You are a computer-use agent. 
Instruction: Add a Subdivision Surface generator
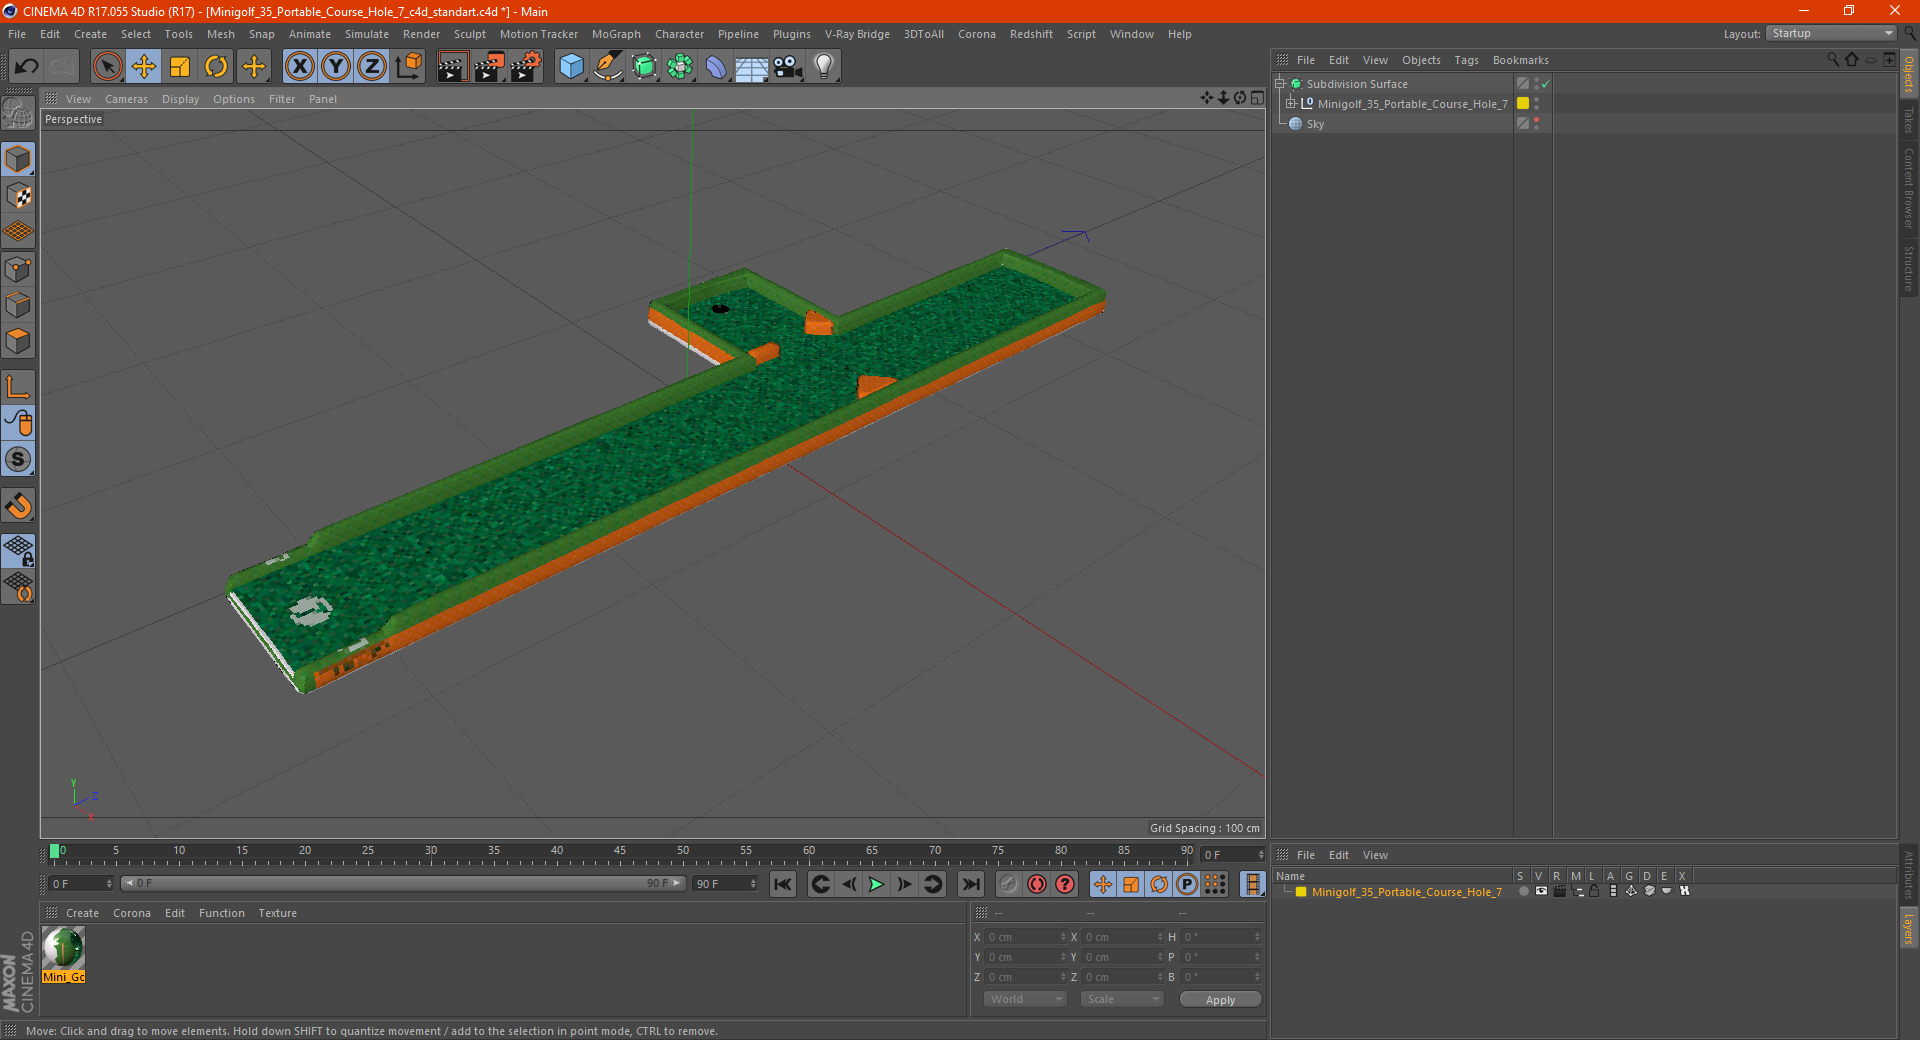[x=644, y=67]
